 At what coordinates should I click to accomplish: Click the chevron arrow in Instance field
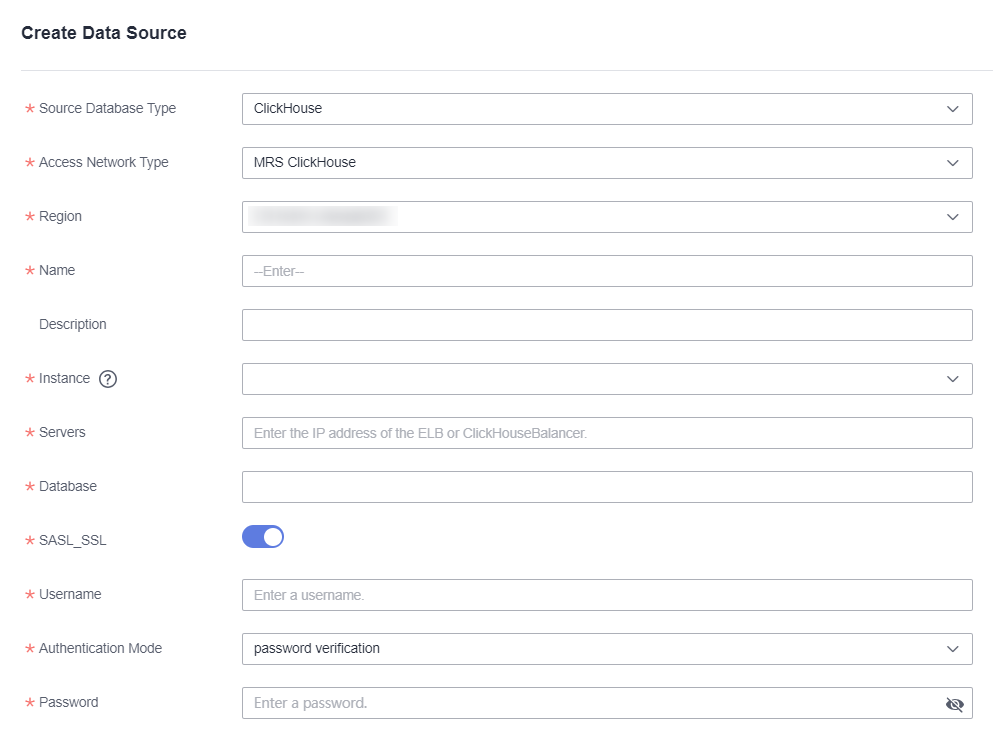coord(952,379)
